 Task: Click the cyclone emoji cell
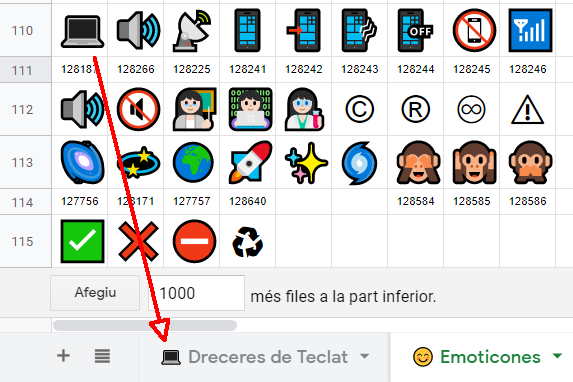[x=360, y=162]
